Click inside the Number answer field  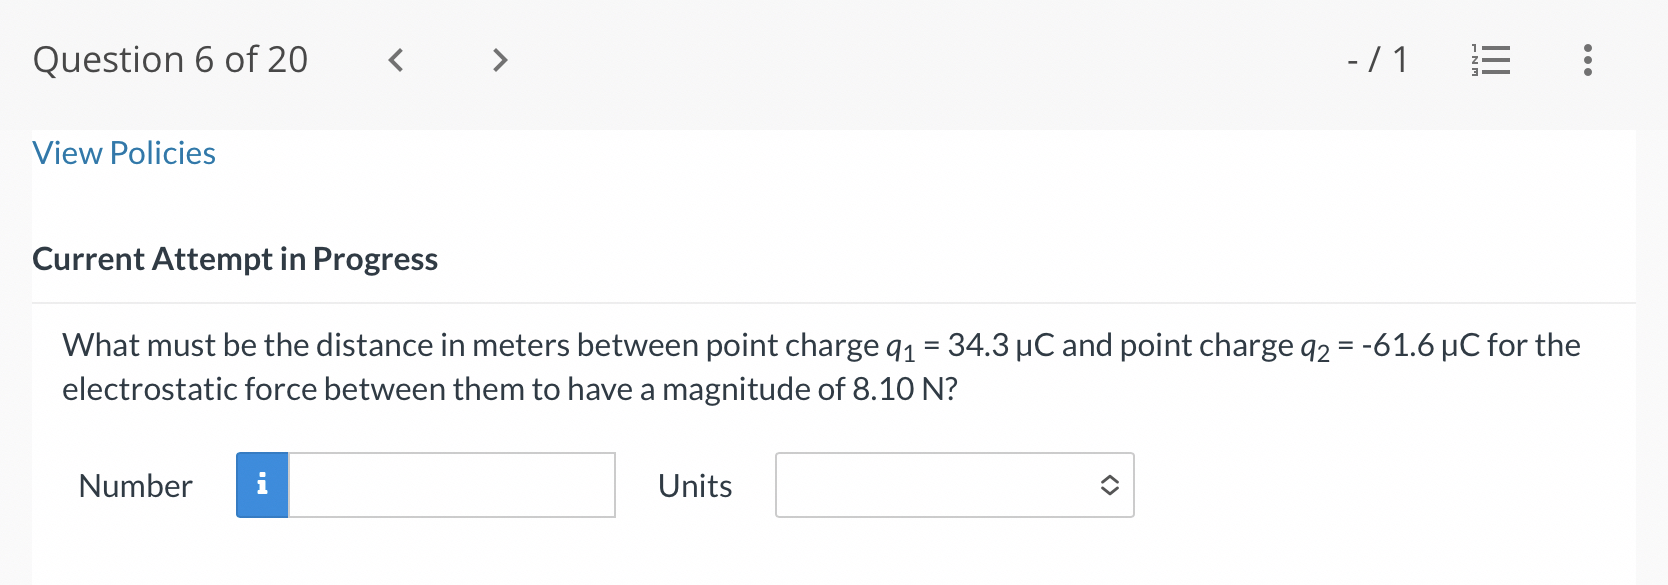click(450, 484)
